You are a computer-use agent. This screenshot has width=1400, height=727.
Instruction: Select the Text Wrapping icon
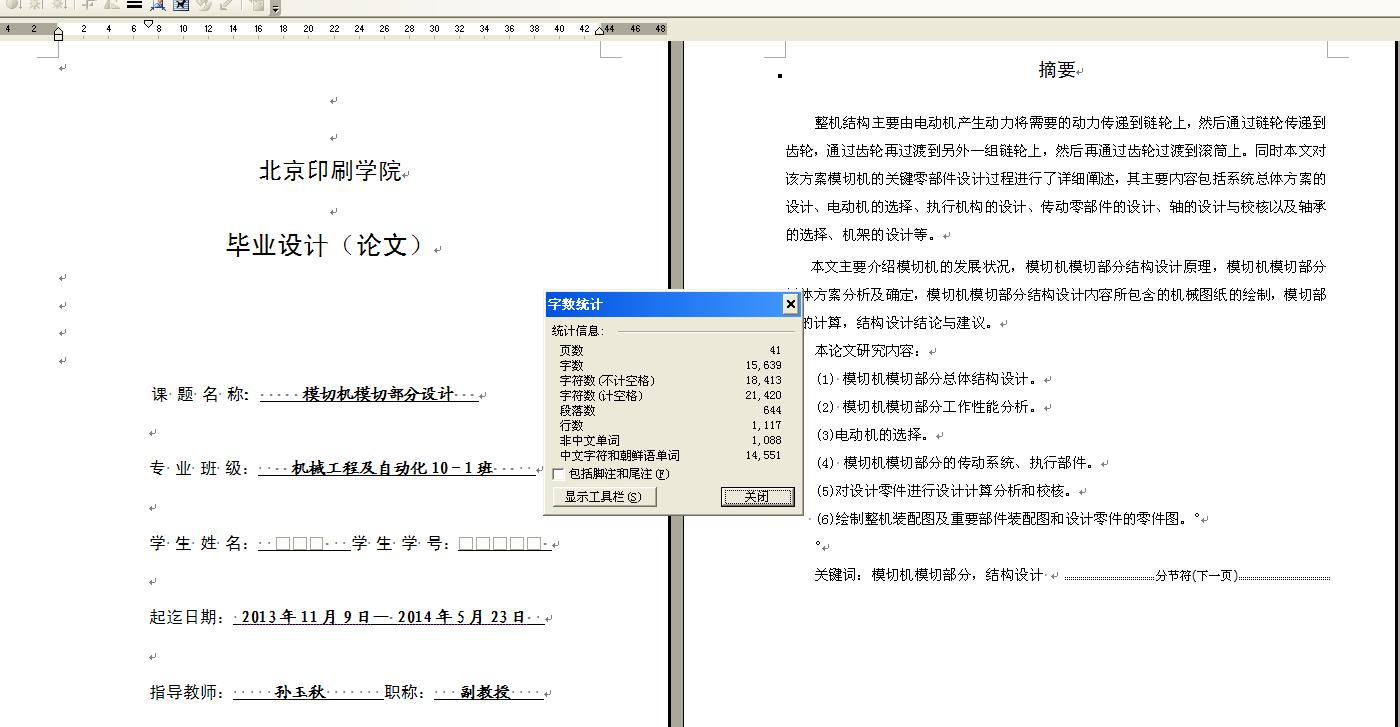click(x=181, y=7)
